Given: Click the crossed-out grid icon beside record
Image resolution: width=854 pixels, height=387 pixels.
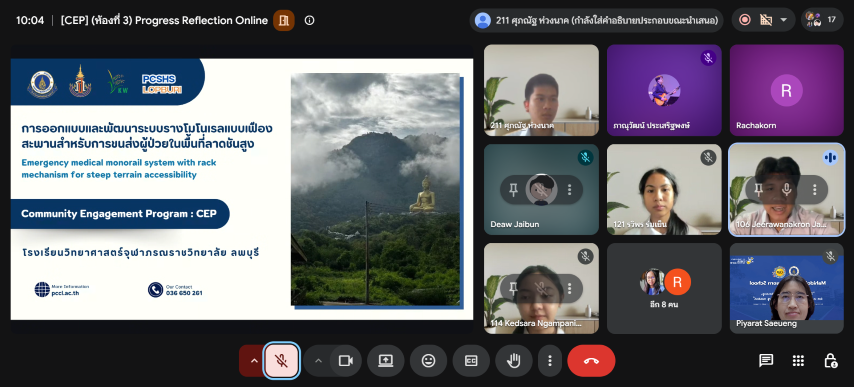Looking at the screenshot, I should coord(766,20).
